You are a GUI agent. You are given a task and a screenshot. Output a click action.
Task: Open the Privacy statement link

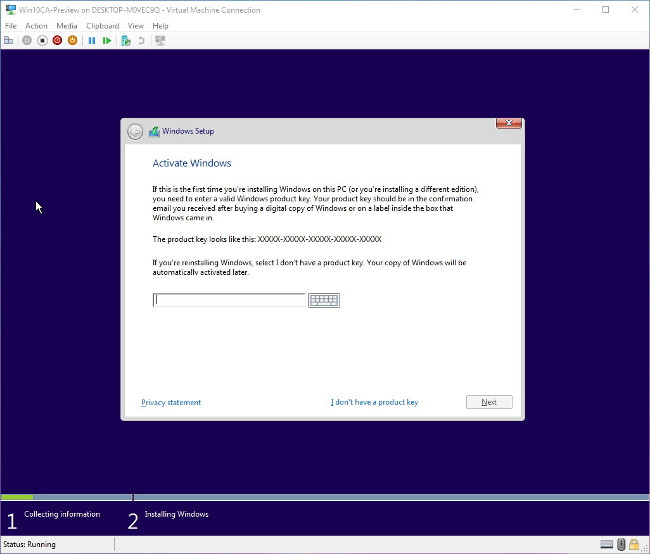171,402
